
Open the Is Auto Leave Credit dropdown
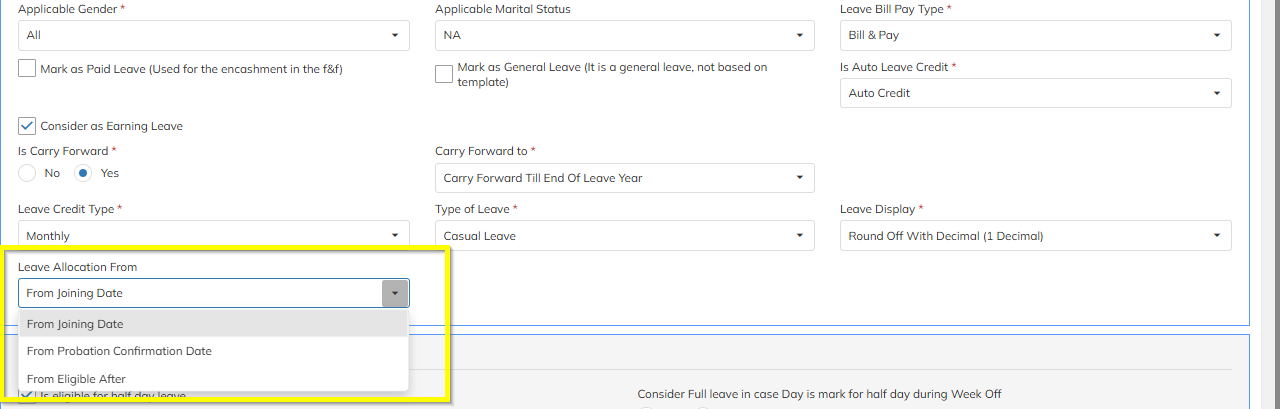(x=1035, y=93)
